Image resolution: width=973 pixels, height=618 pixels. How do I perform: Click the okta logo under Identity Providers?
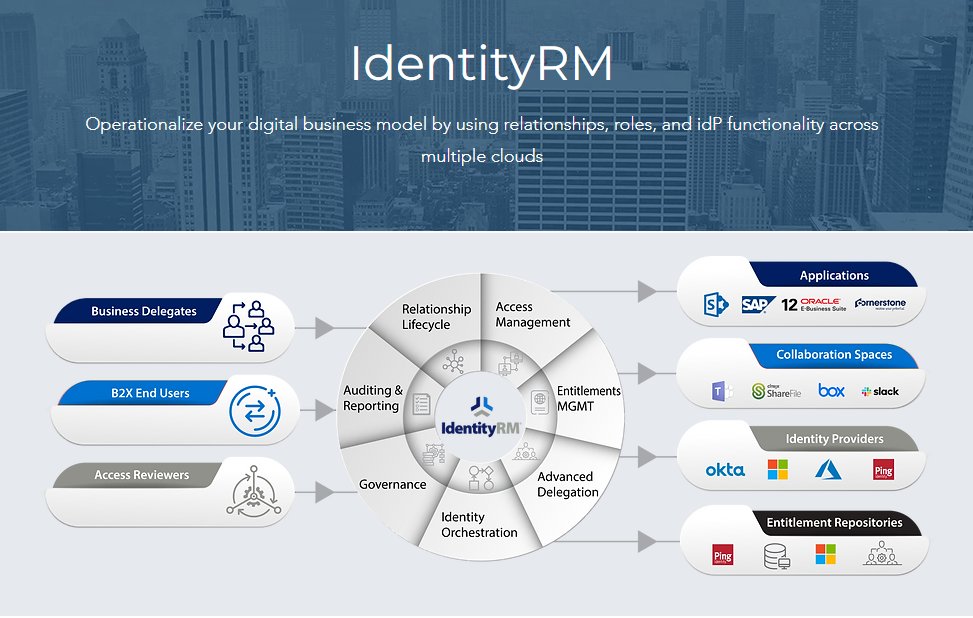click(x=725, y=470)
